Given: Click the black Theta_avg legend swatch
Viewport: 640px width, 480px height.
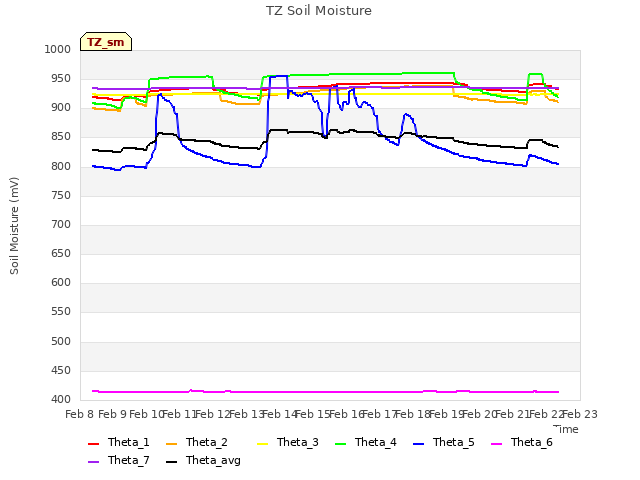Looking at the screenshot, I should [x=171, y=462].
